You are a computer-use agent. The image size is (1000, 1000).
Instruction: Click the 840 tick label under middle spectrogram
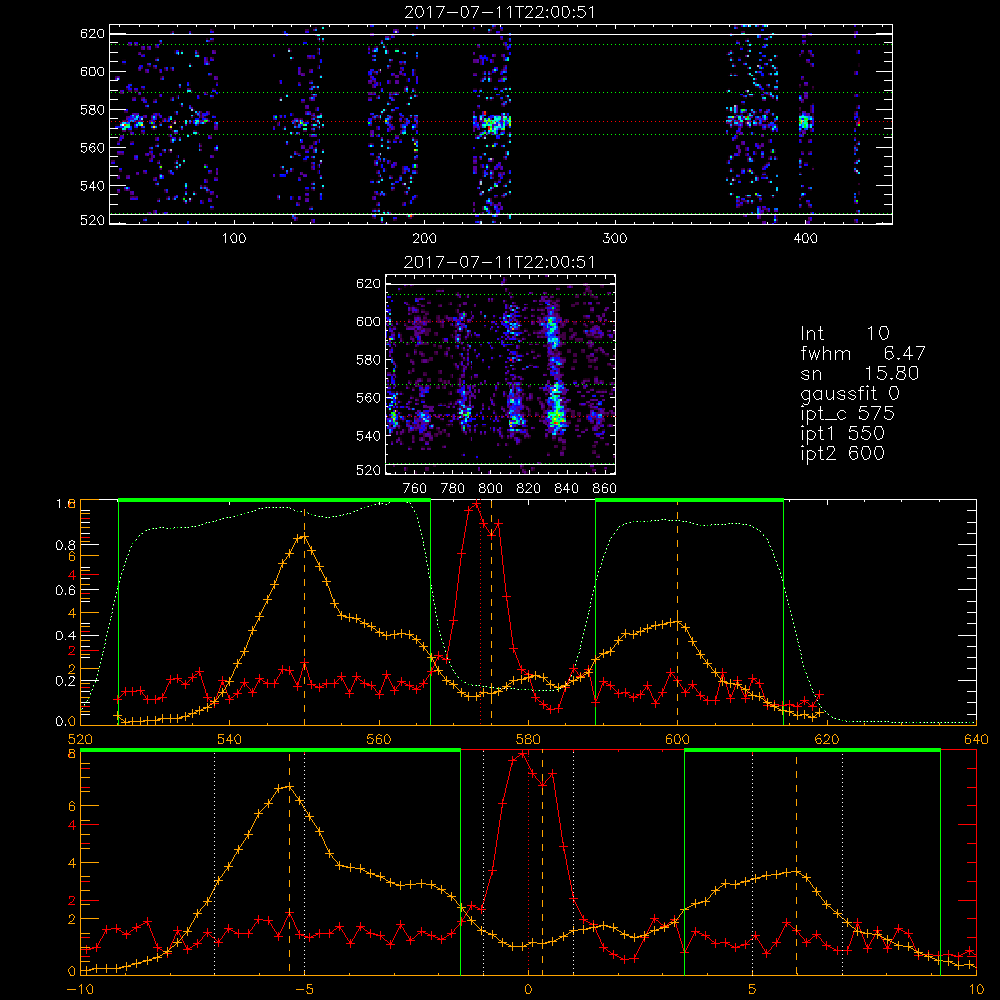click(x=566, y=489)
